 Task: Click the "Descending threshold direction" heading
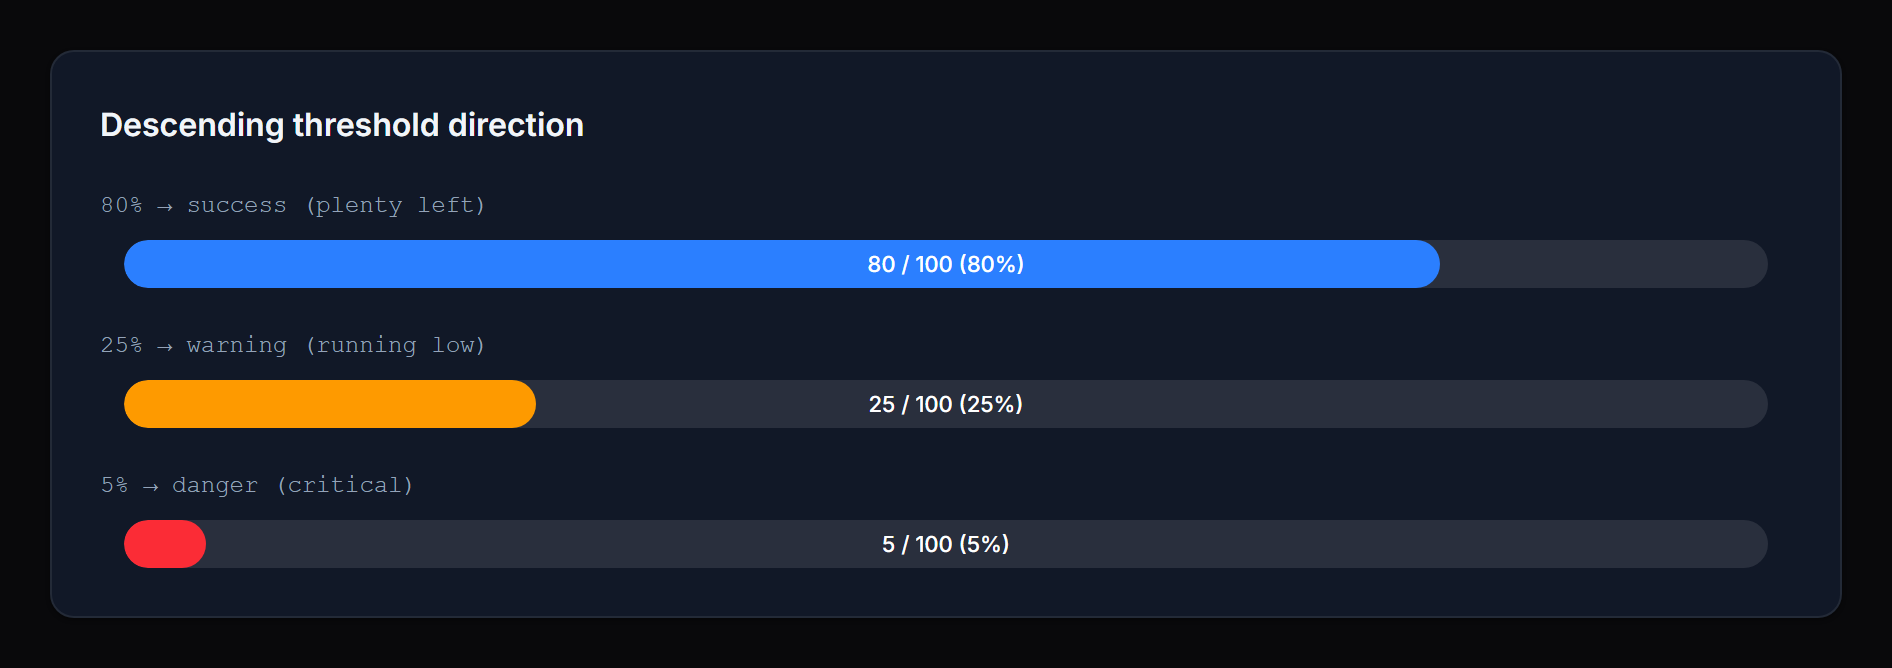click(342, 125)
